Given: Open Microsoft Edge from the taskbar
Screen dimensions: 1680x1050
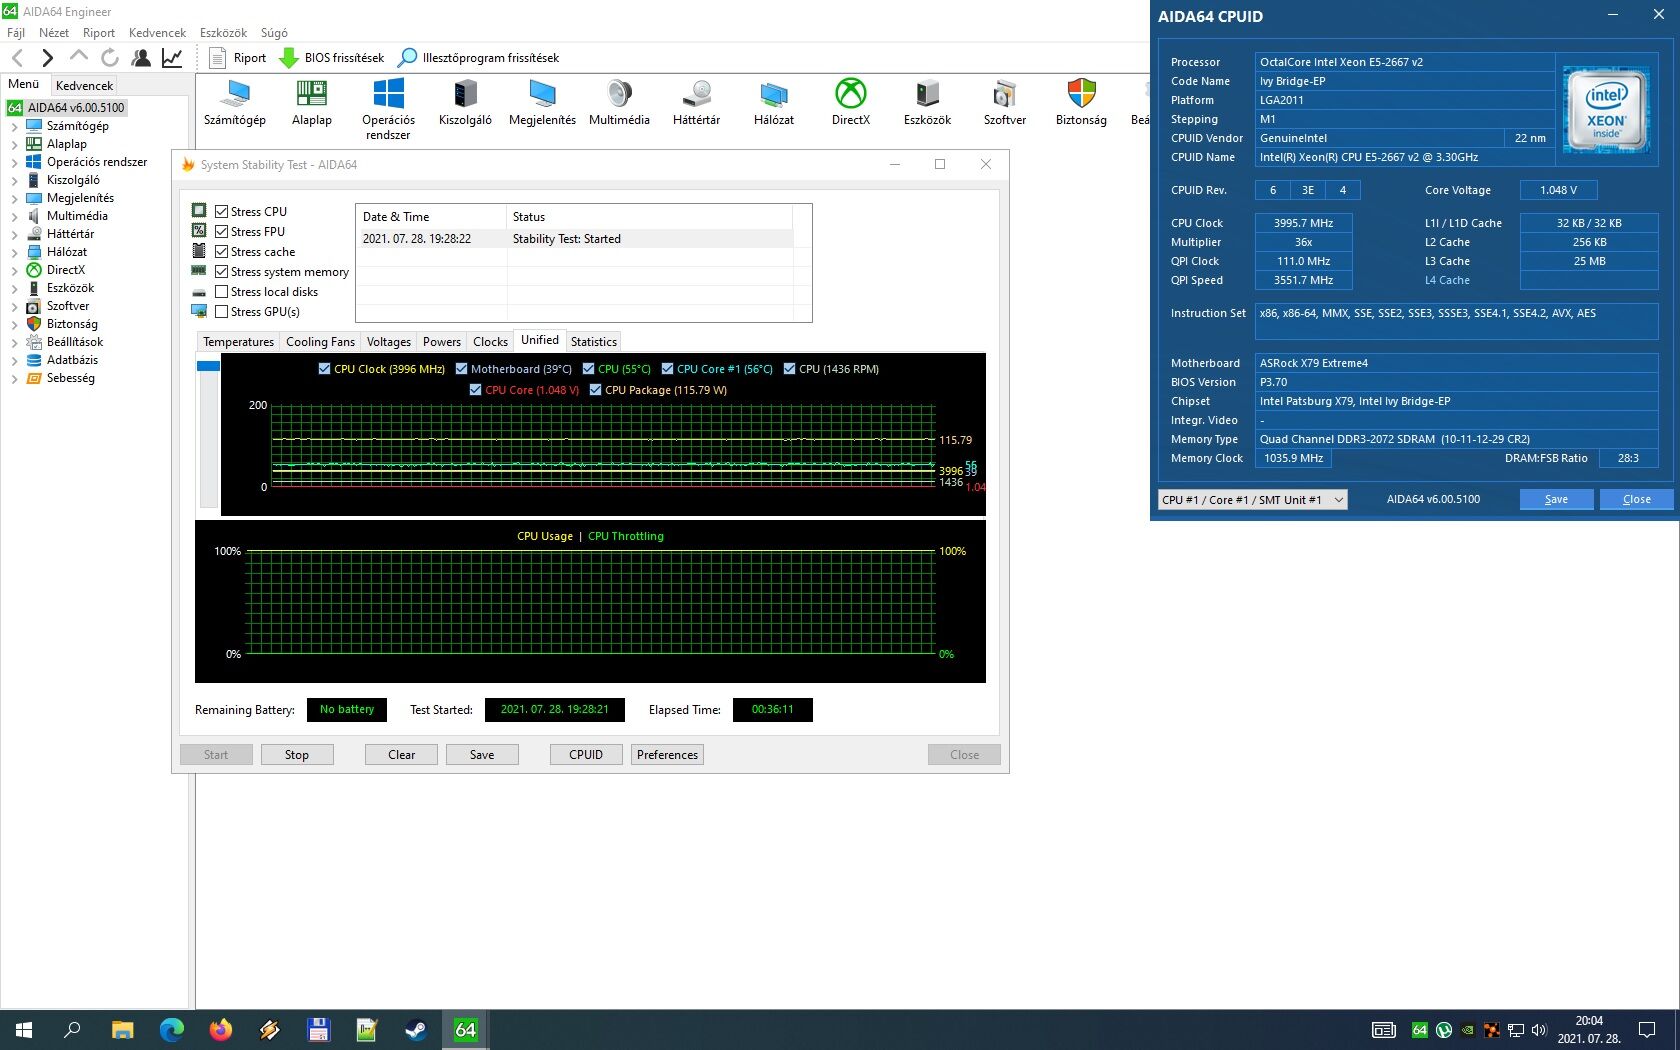Looking at the screenshot, I should coord(171,1030).
